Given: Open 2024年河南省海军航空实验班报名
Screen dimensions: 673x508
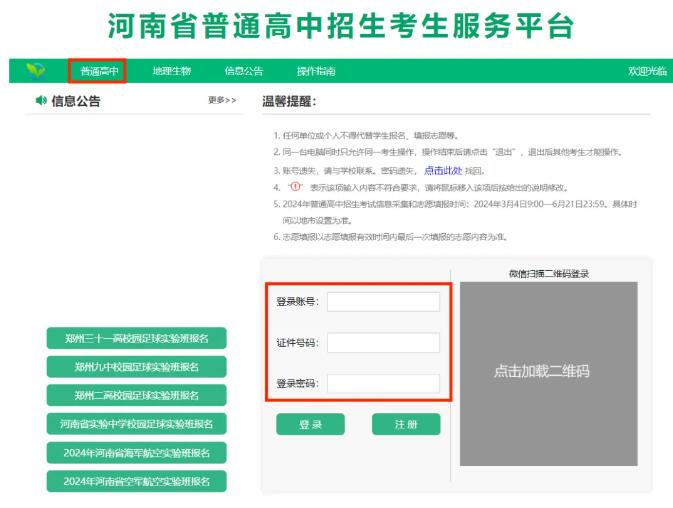Looking at the screenshot, I should (136, 453).
